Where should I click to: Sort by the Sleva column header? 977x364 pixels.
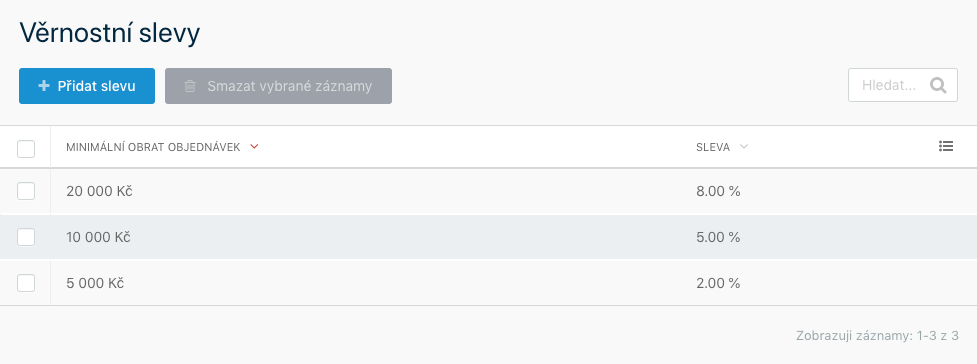pos(713,147)
